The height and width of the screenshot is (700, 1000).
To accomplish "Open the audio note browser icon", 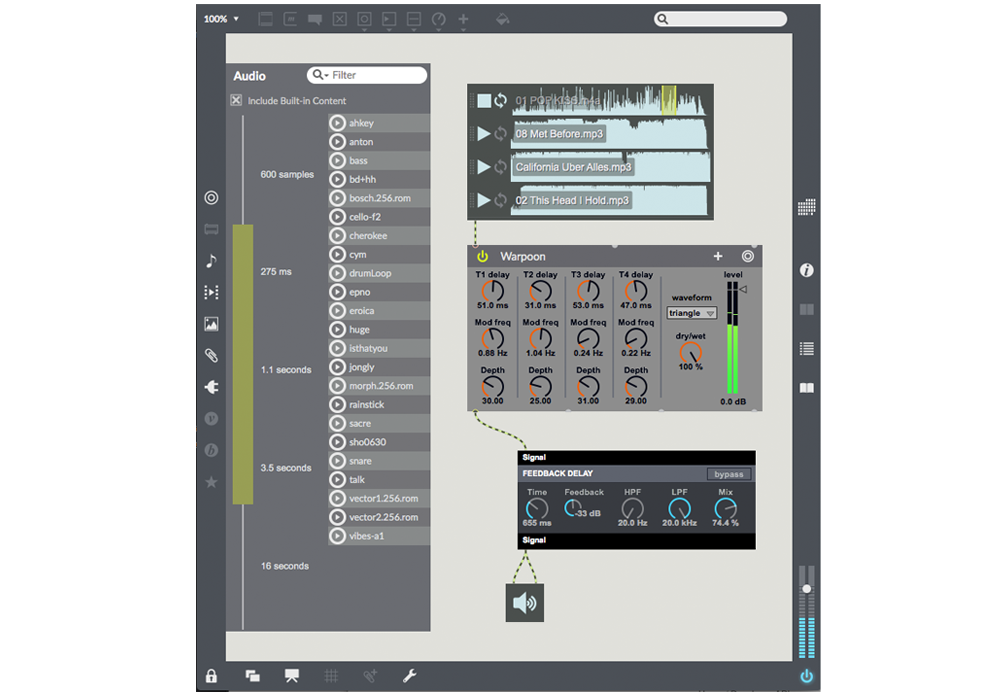I will pyautogui.click(x=211, y=261).
